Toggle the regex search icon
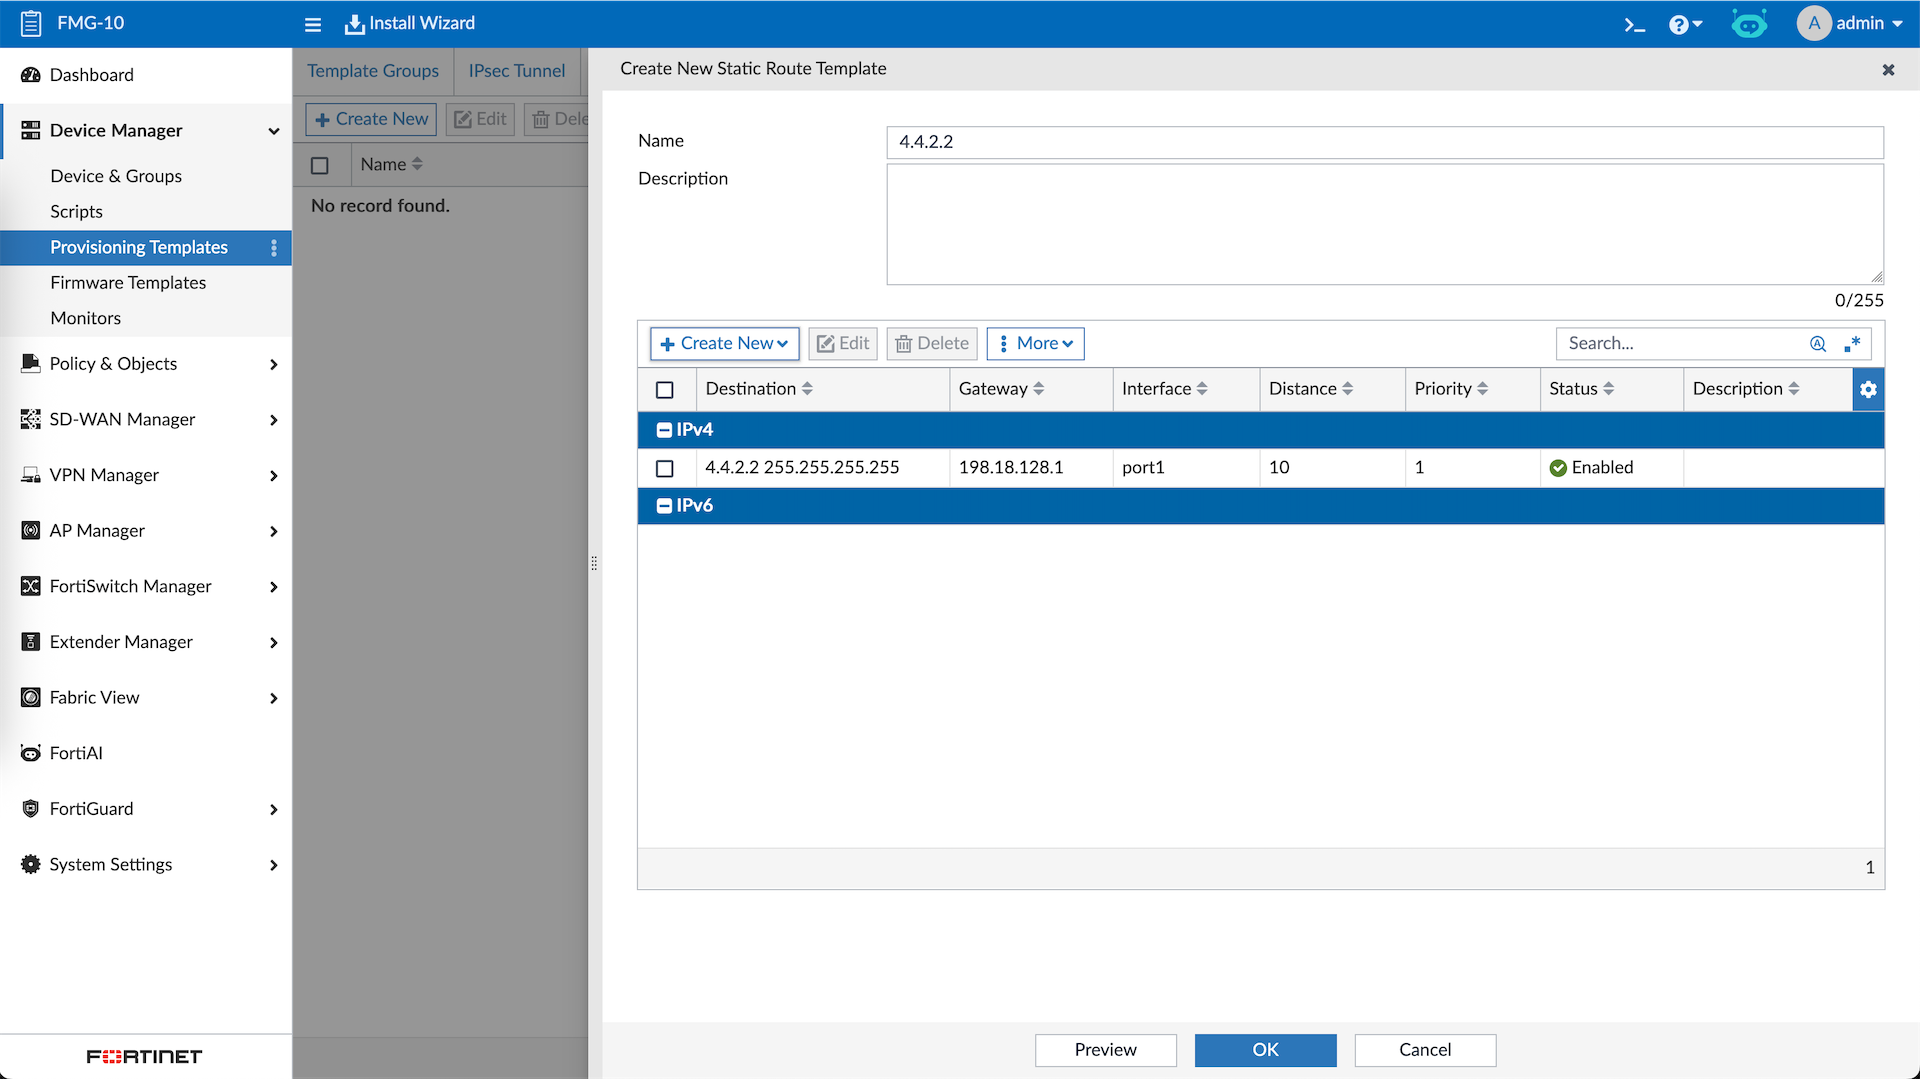The height and width of the screenshot is (1079, 1920). (x=1853, y=344)
